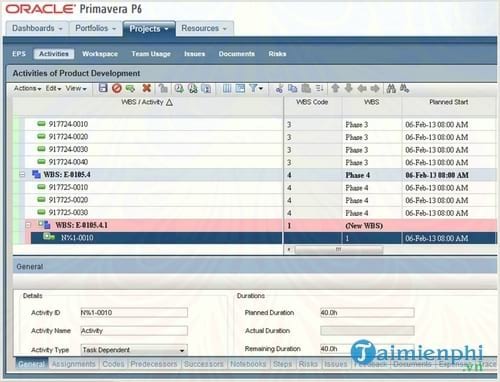
Task: Click the Save icon in the toolbar
Action: [103, 88]
